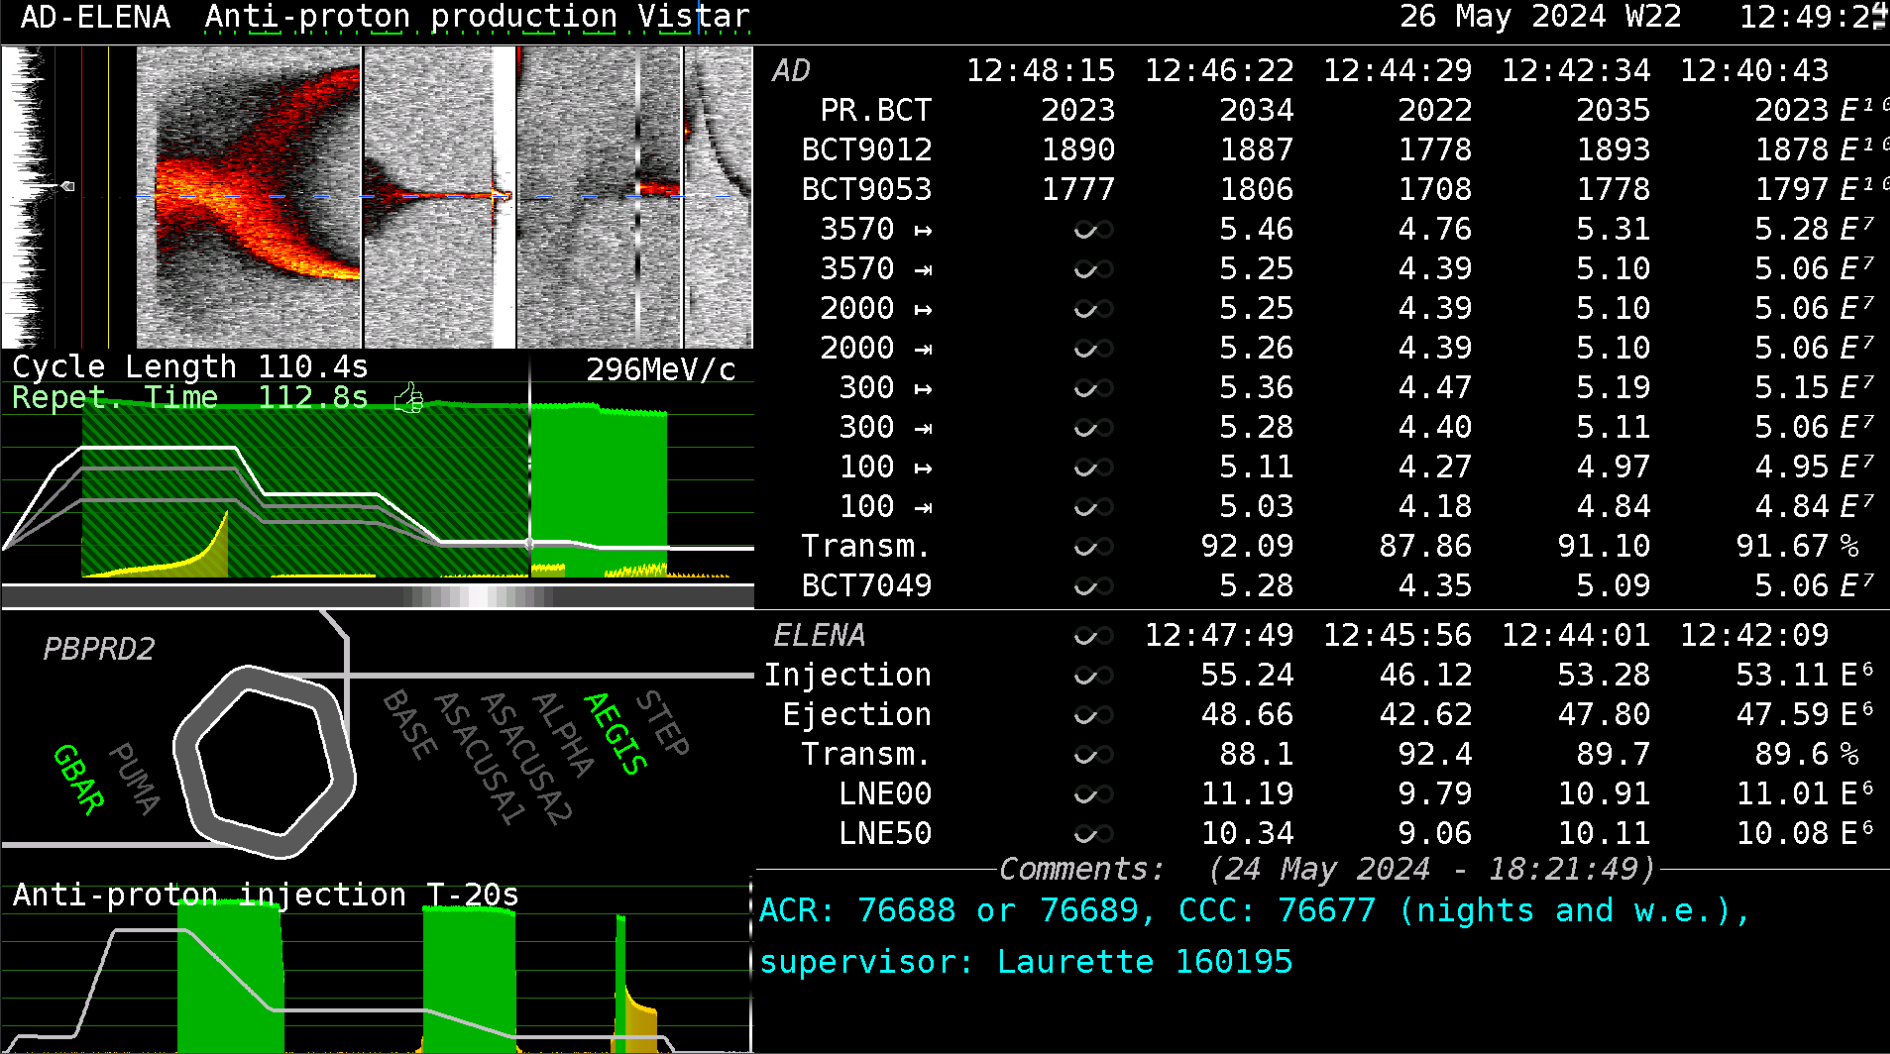
Task: Click the PBPRD2 label
Action: coord(98,649)
